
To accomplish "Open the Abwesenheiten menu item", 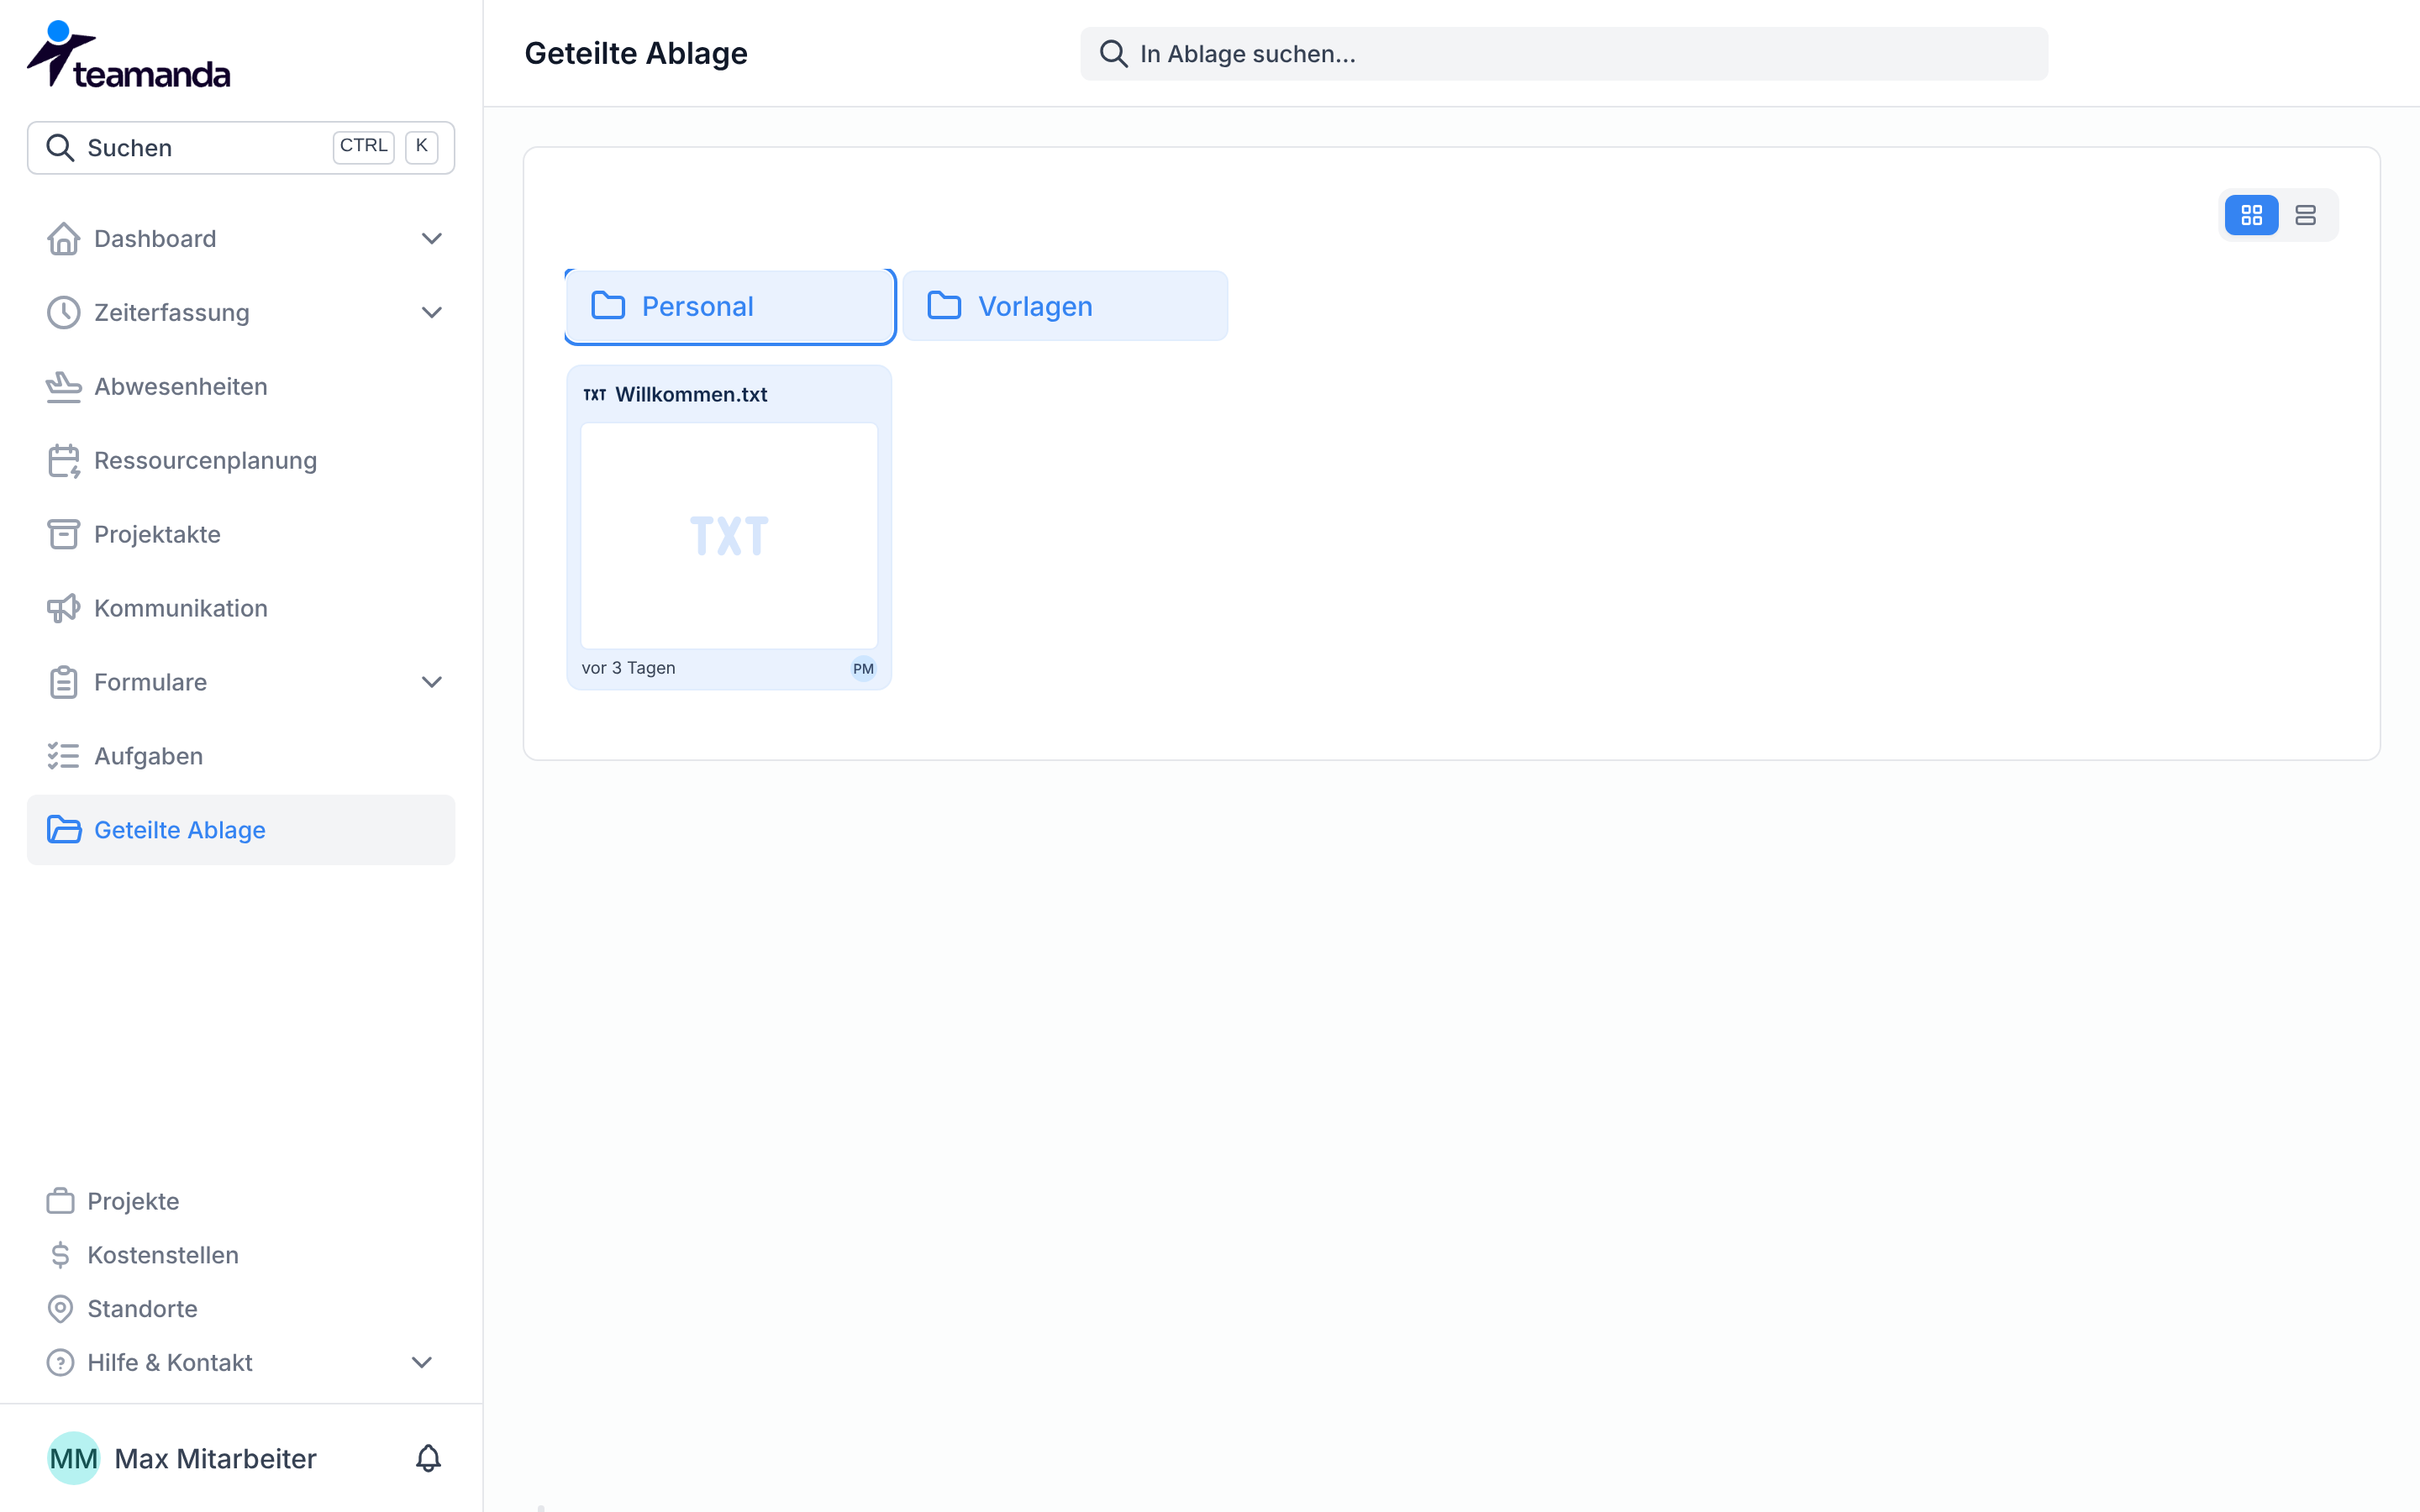I will pos(241,387).
